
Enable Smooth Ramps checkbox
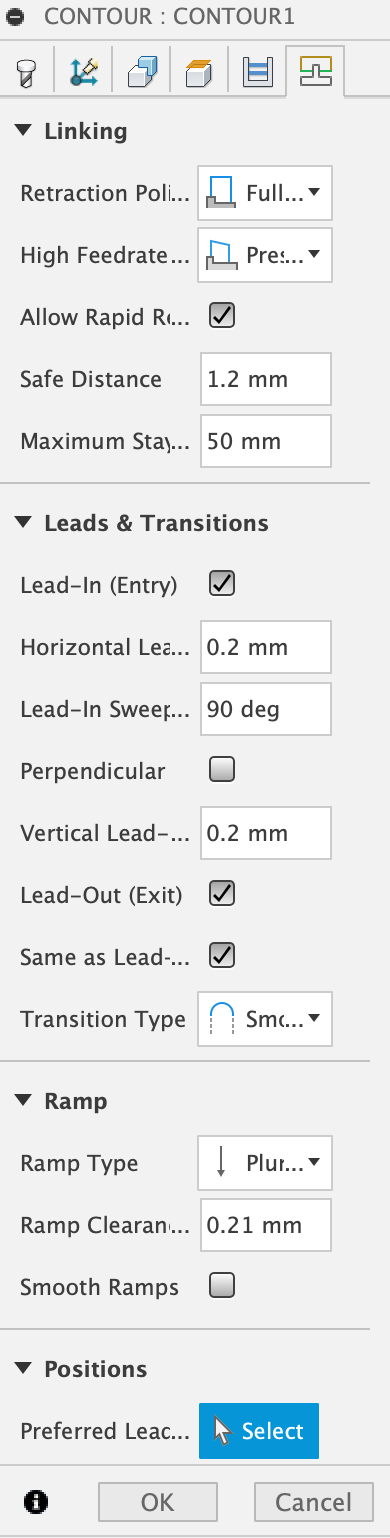221,1285
